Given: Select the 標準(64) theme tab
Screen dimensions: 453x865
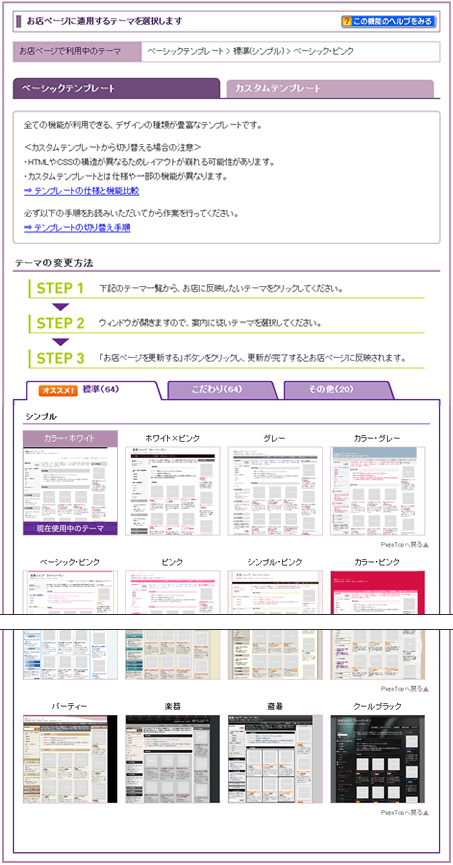Looking at the screenshot, I should point(93,390).
